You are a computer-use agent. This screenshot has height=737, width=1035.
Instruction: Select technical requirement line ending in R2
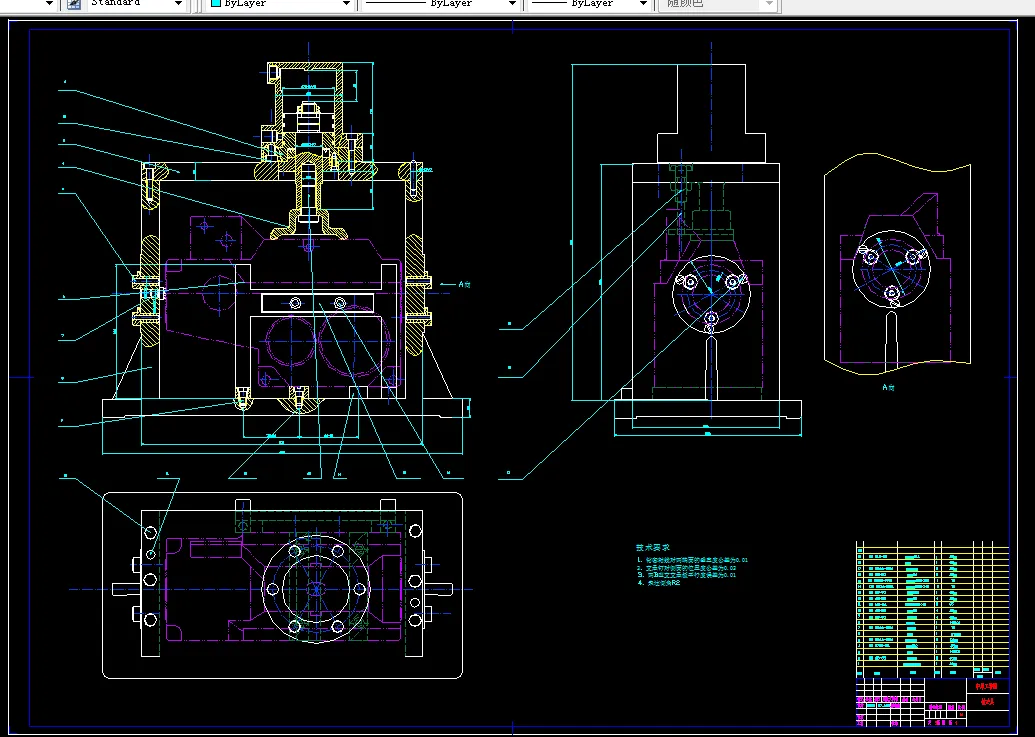pos(659,583)
